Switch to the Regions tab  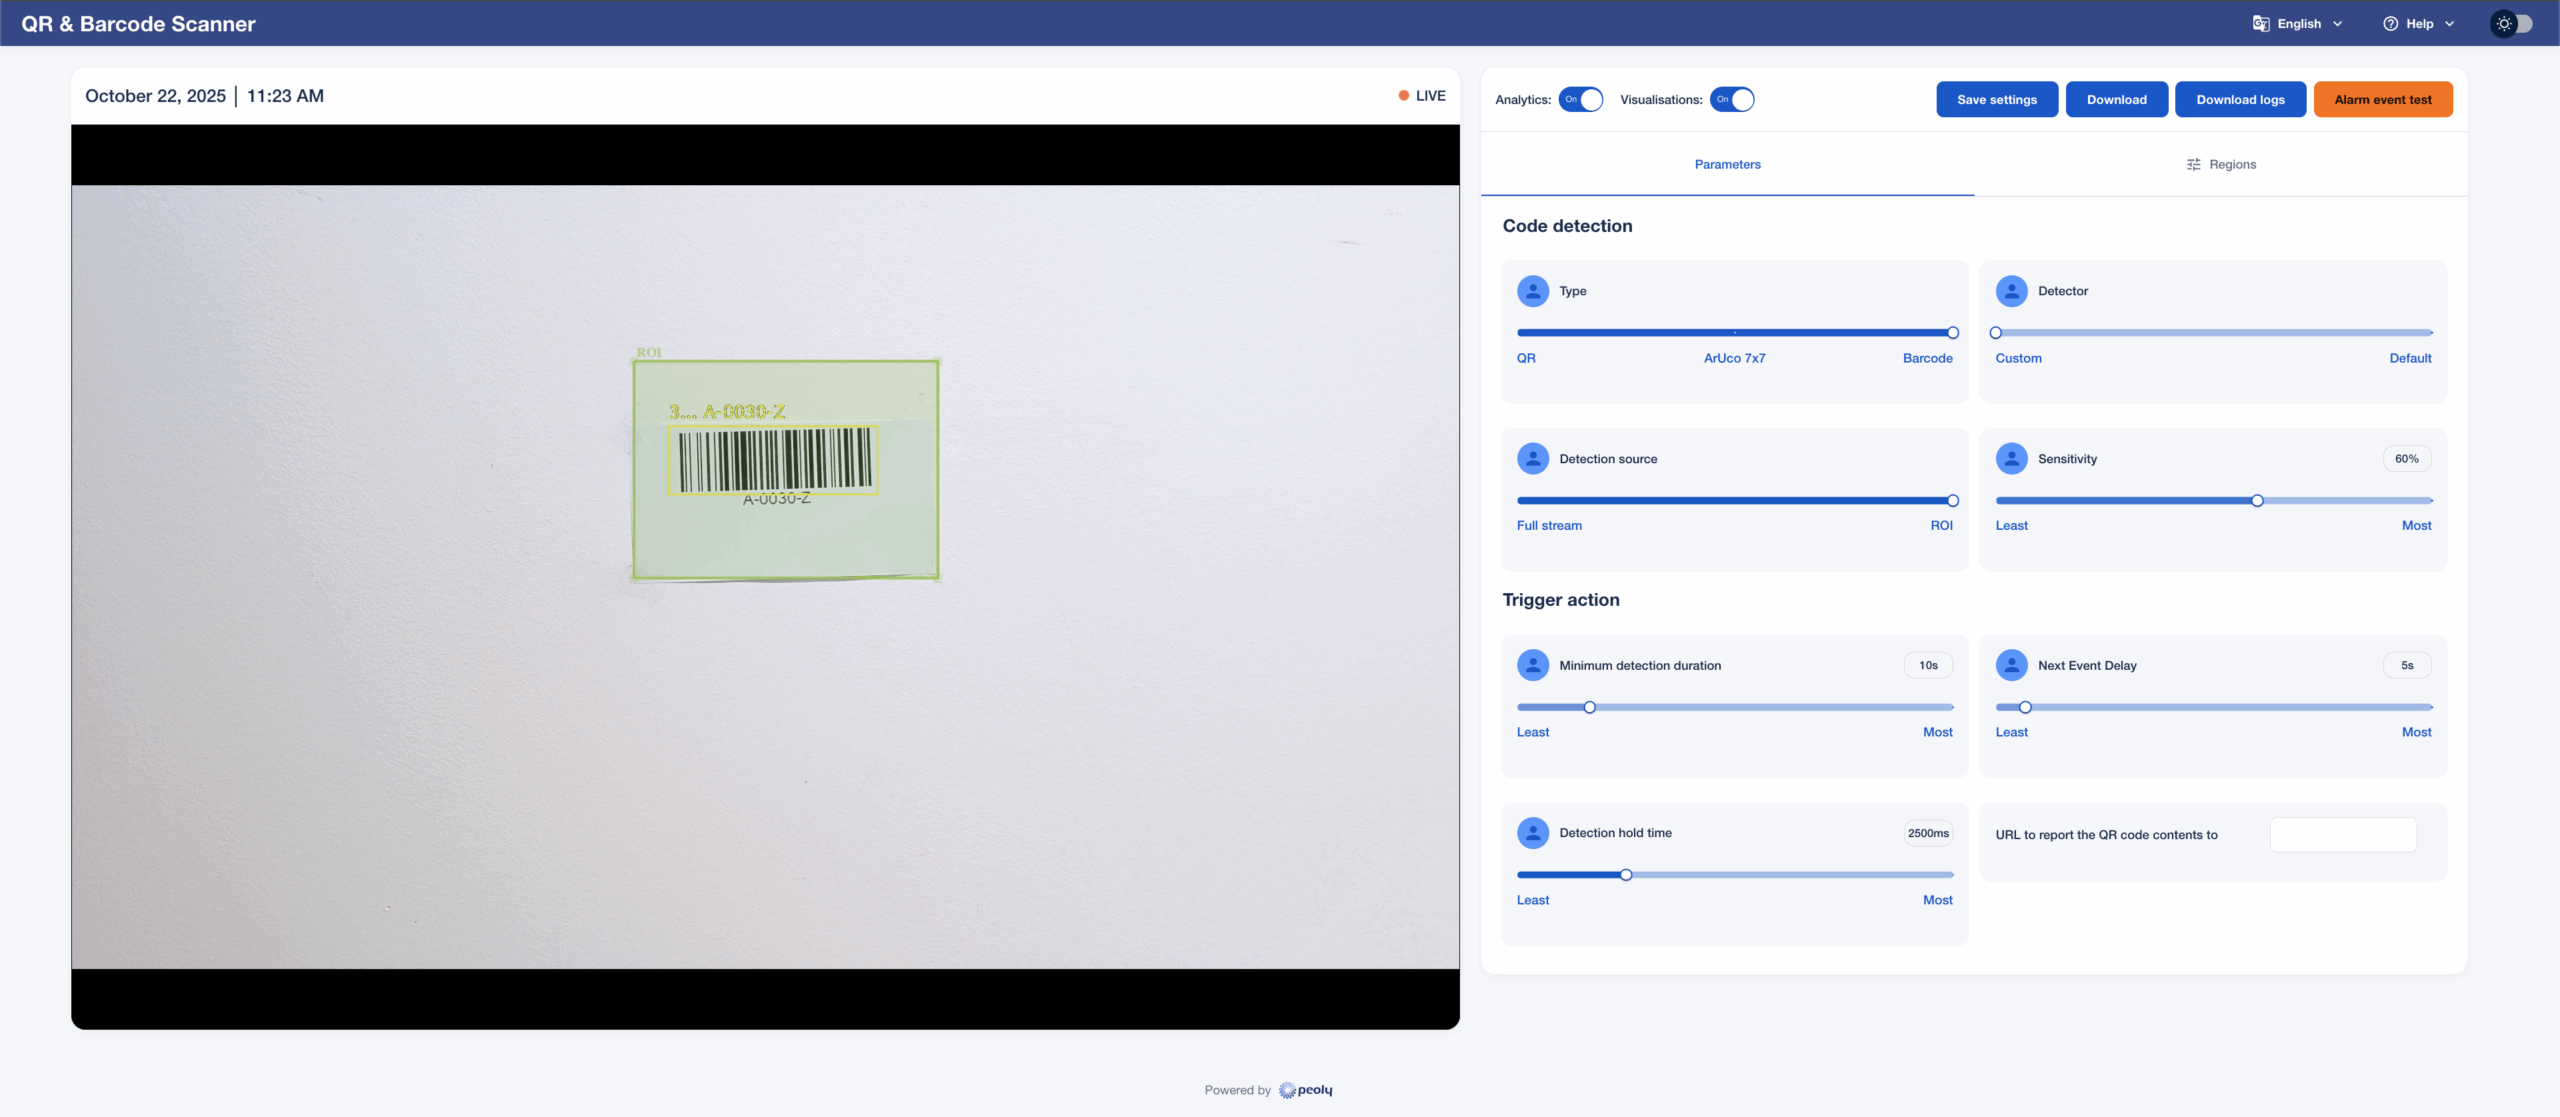[x=2221, y=164]
